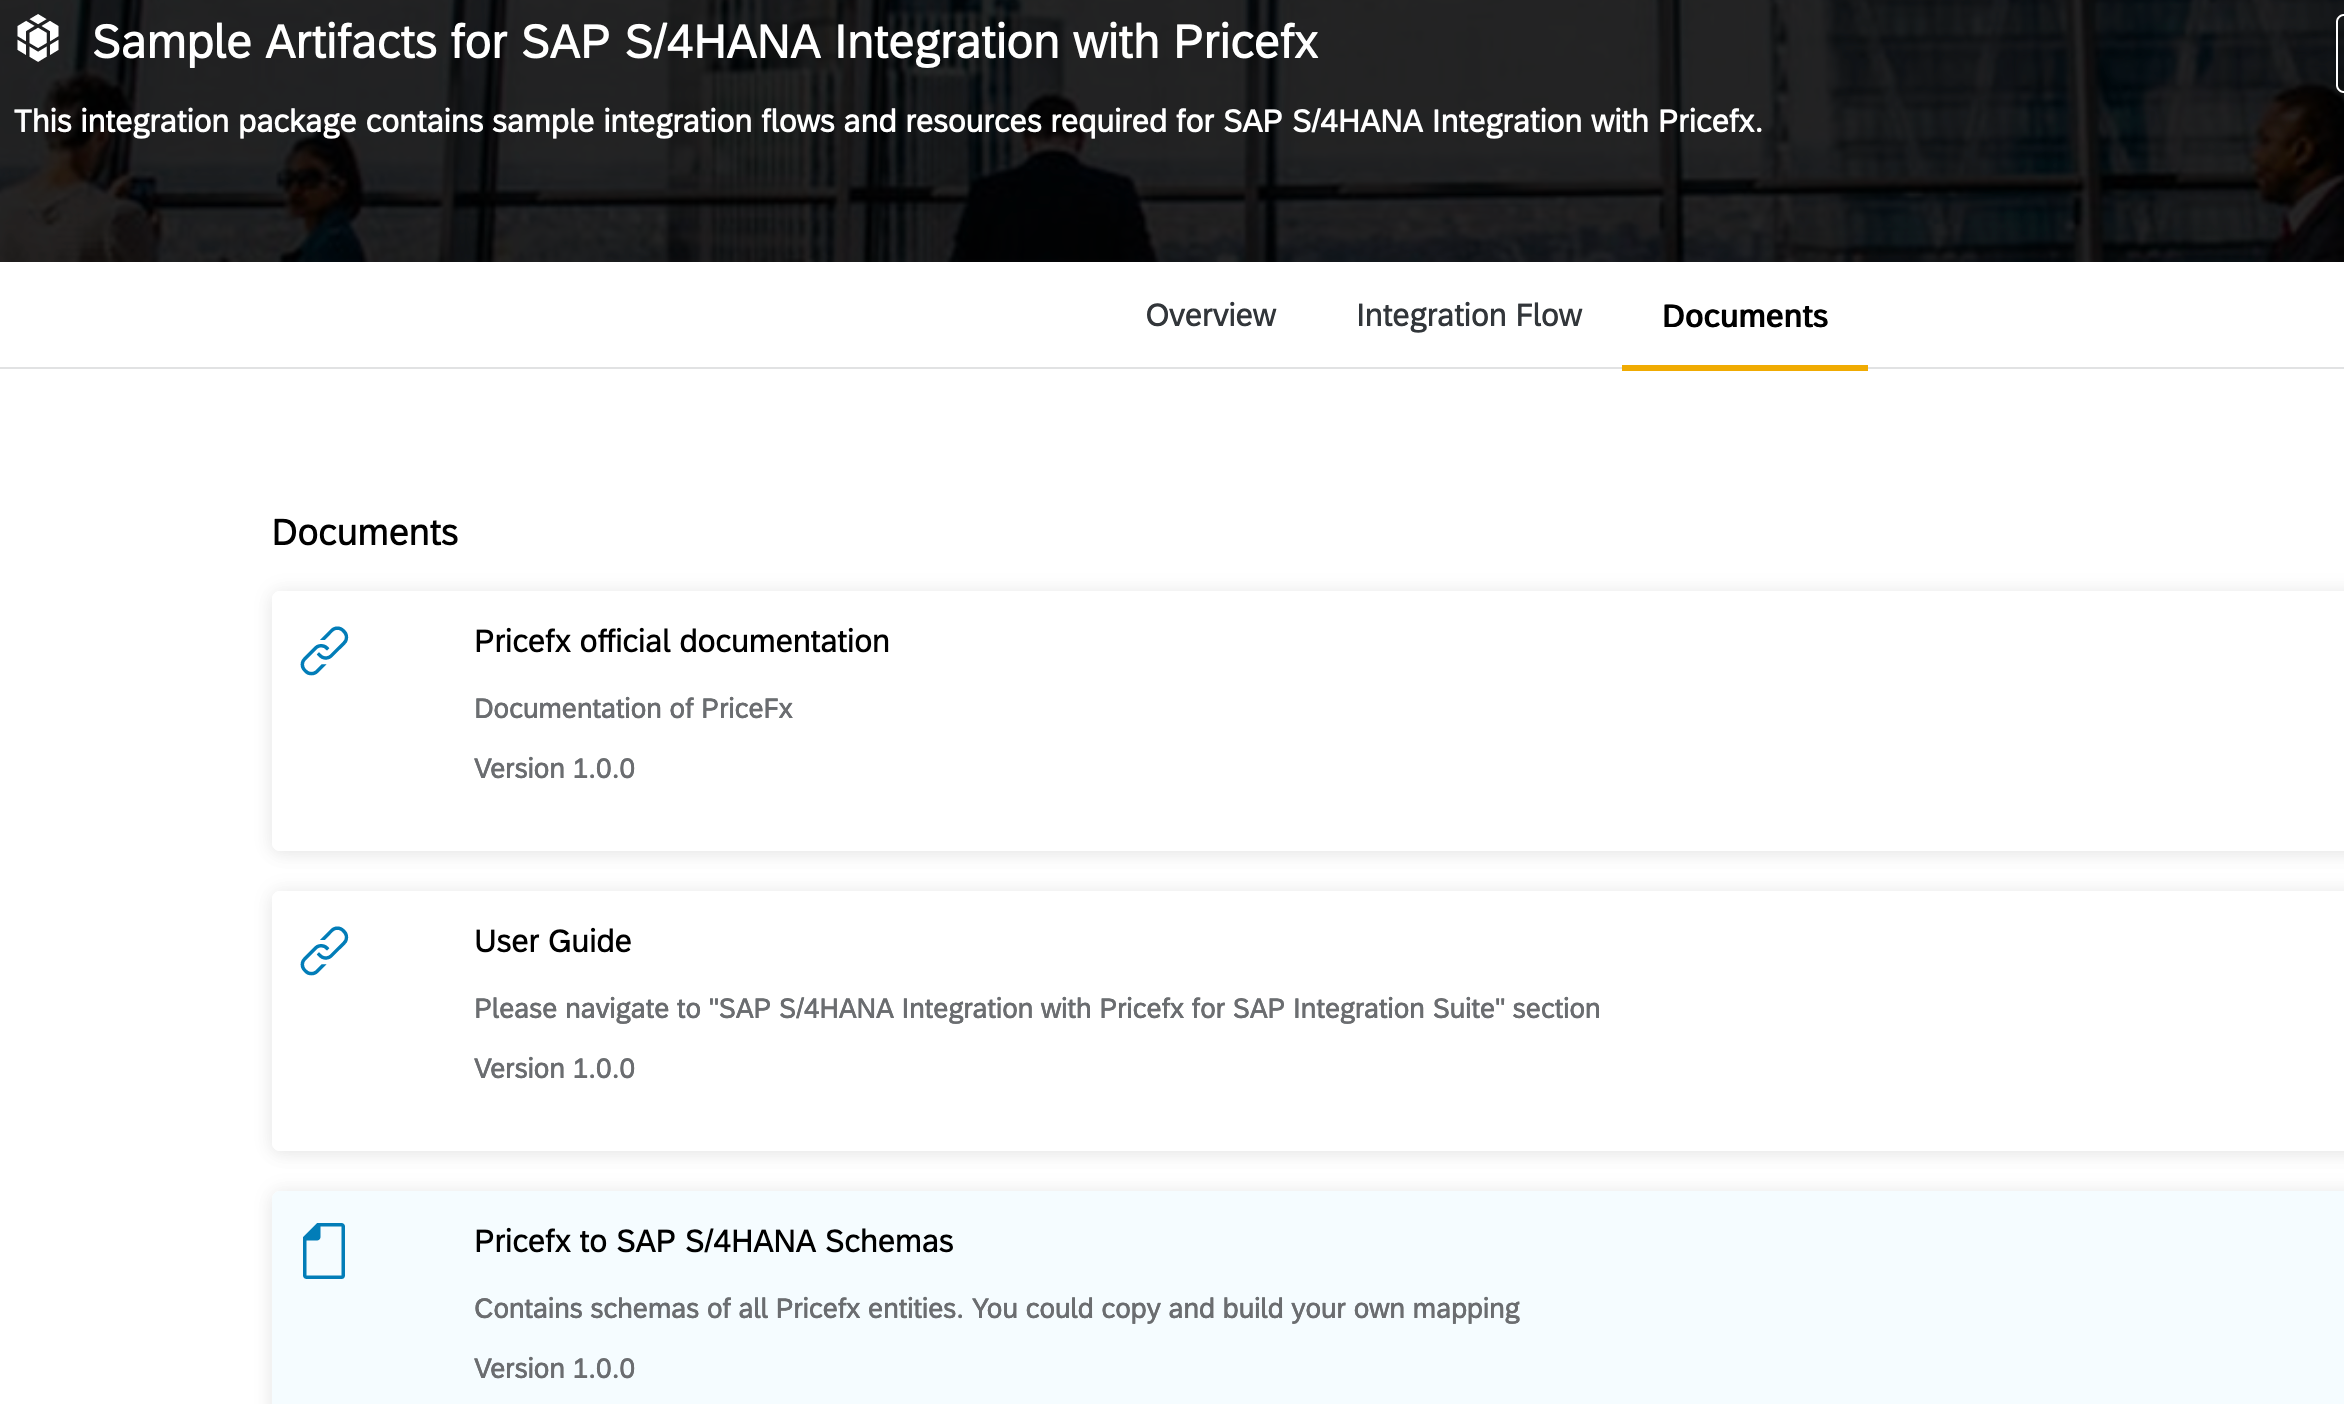Image resolution: width=2344 pixels, height=1404 pixels.
Task: Open Pricefx official documentation link
Action: coord(681,641)
